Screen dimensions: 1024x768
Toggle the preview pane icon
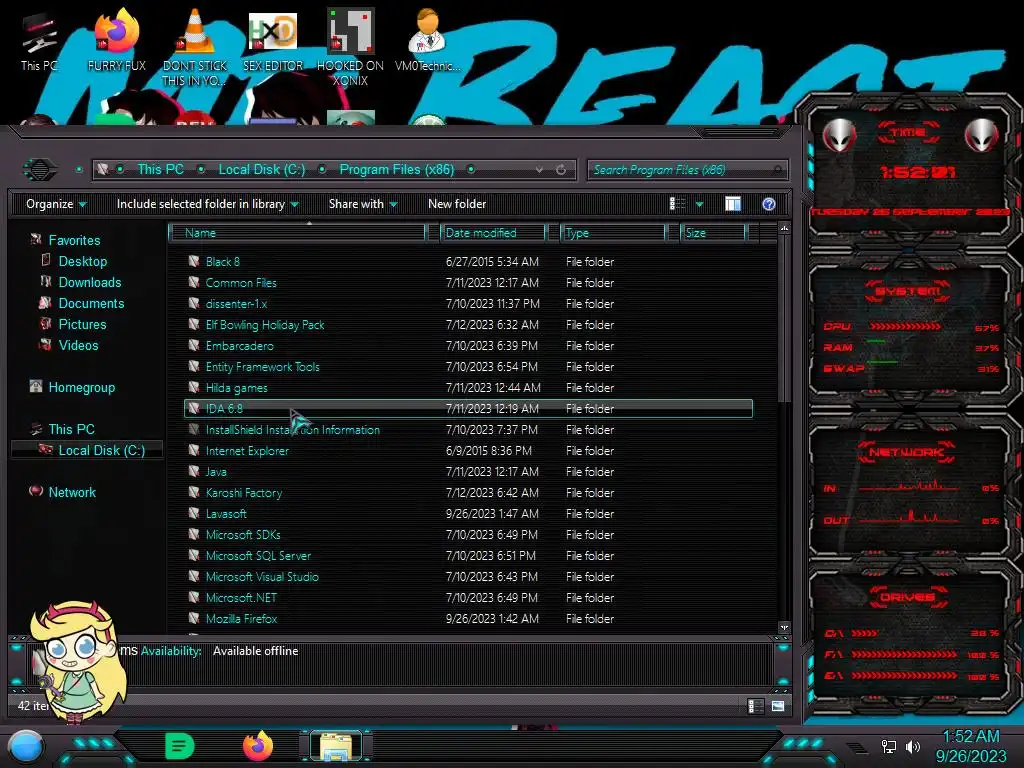pyautogui.click(x=733, y=204)
